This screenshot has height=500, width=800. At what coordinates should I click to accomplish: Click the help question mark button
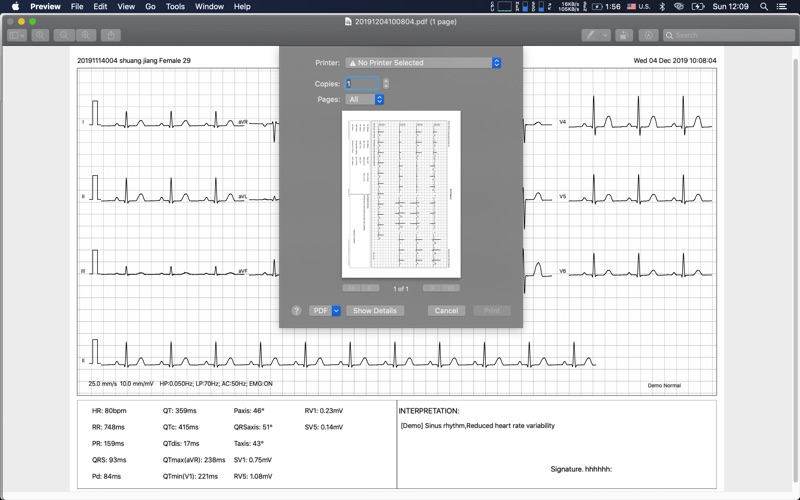(296, 311)
